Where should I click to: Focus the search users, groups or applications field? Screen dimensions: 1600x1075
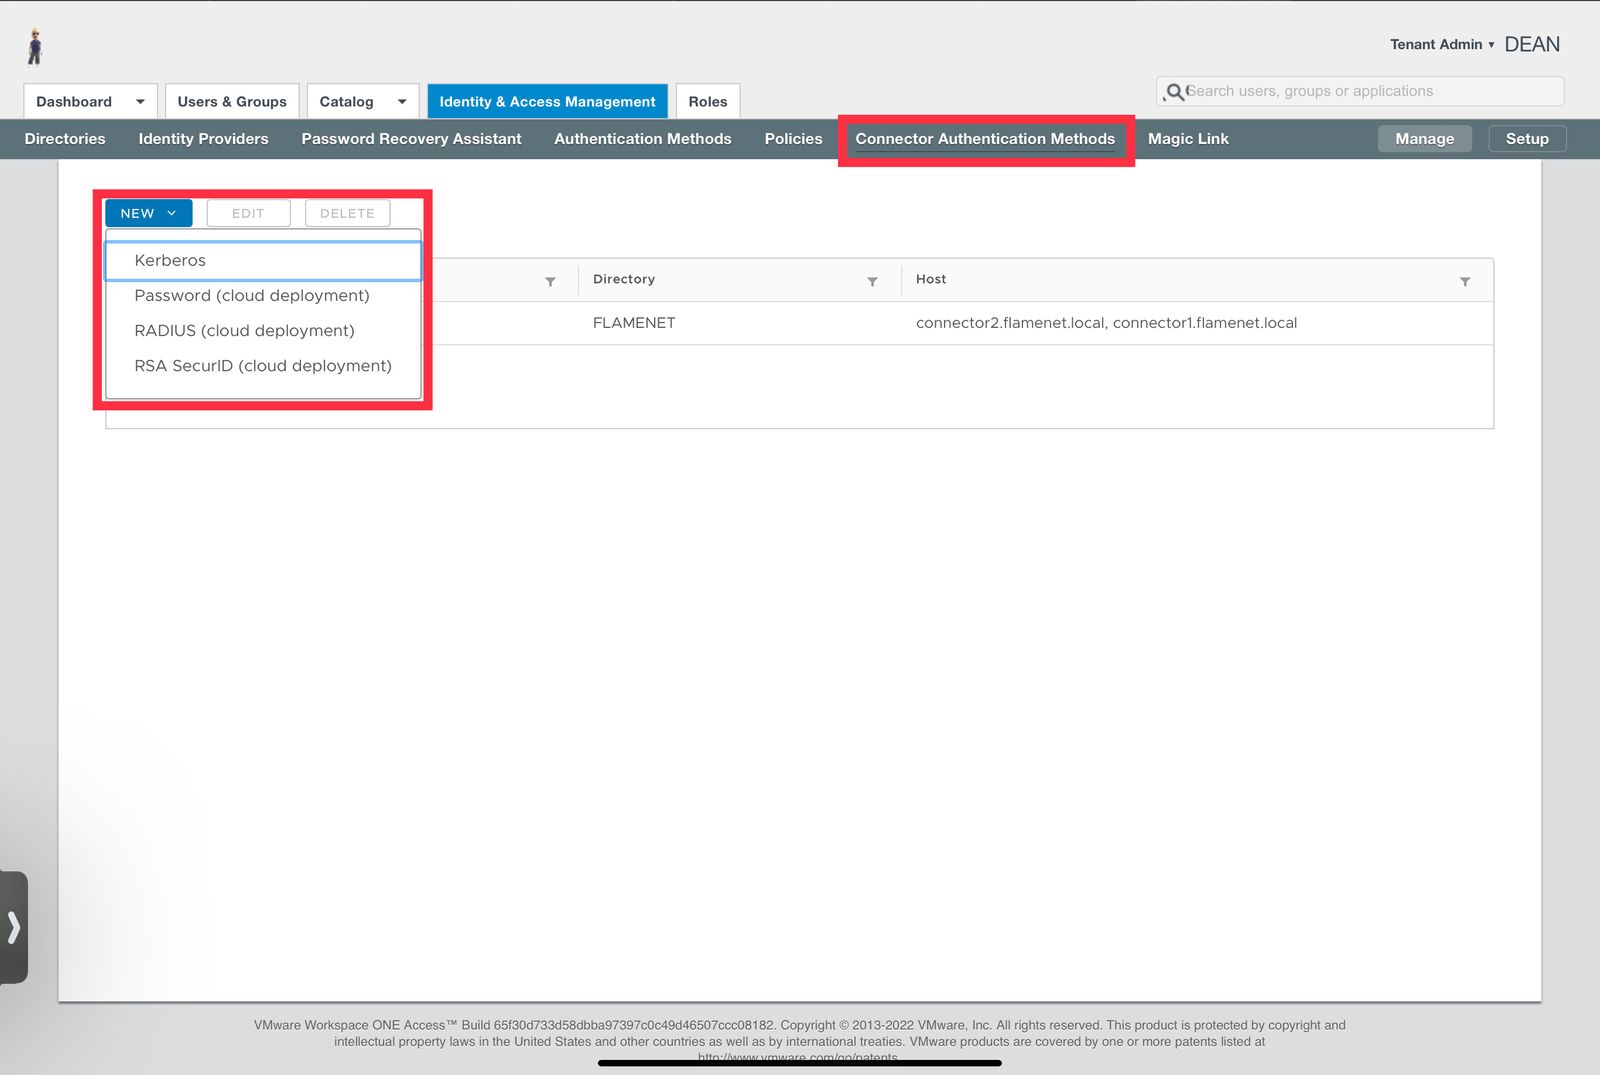point(1370,91)
